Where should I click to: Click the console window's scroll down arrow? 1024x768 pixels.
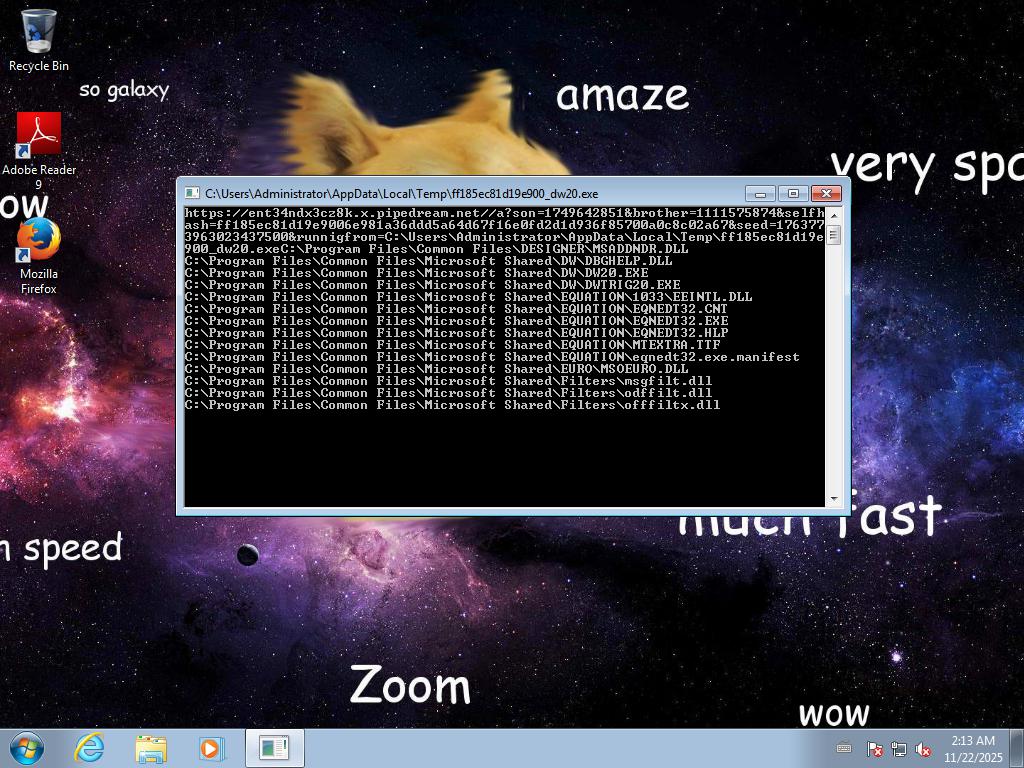833,498
